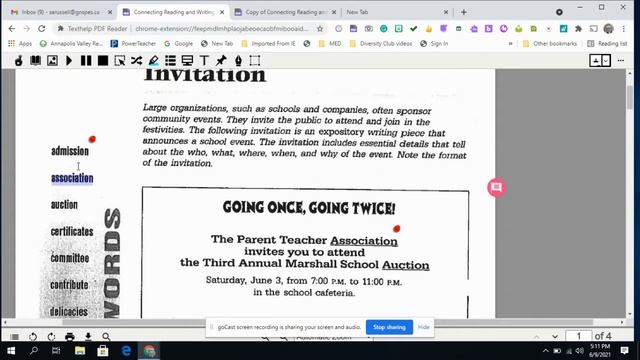Image resolution: width=640 pixels, height=360 pixels.
Task: Open the three-dot more options in the PDF toolbar
Action: coord(621,60)
